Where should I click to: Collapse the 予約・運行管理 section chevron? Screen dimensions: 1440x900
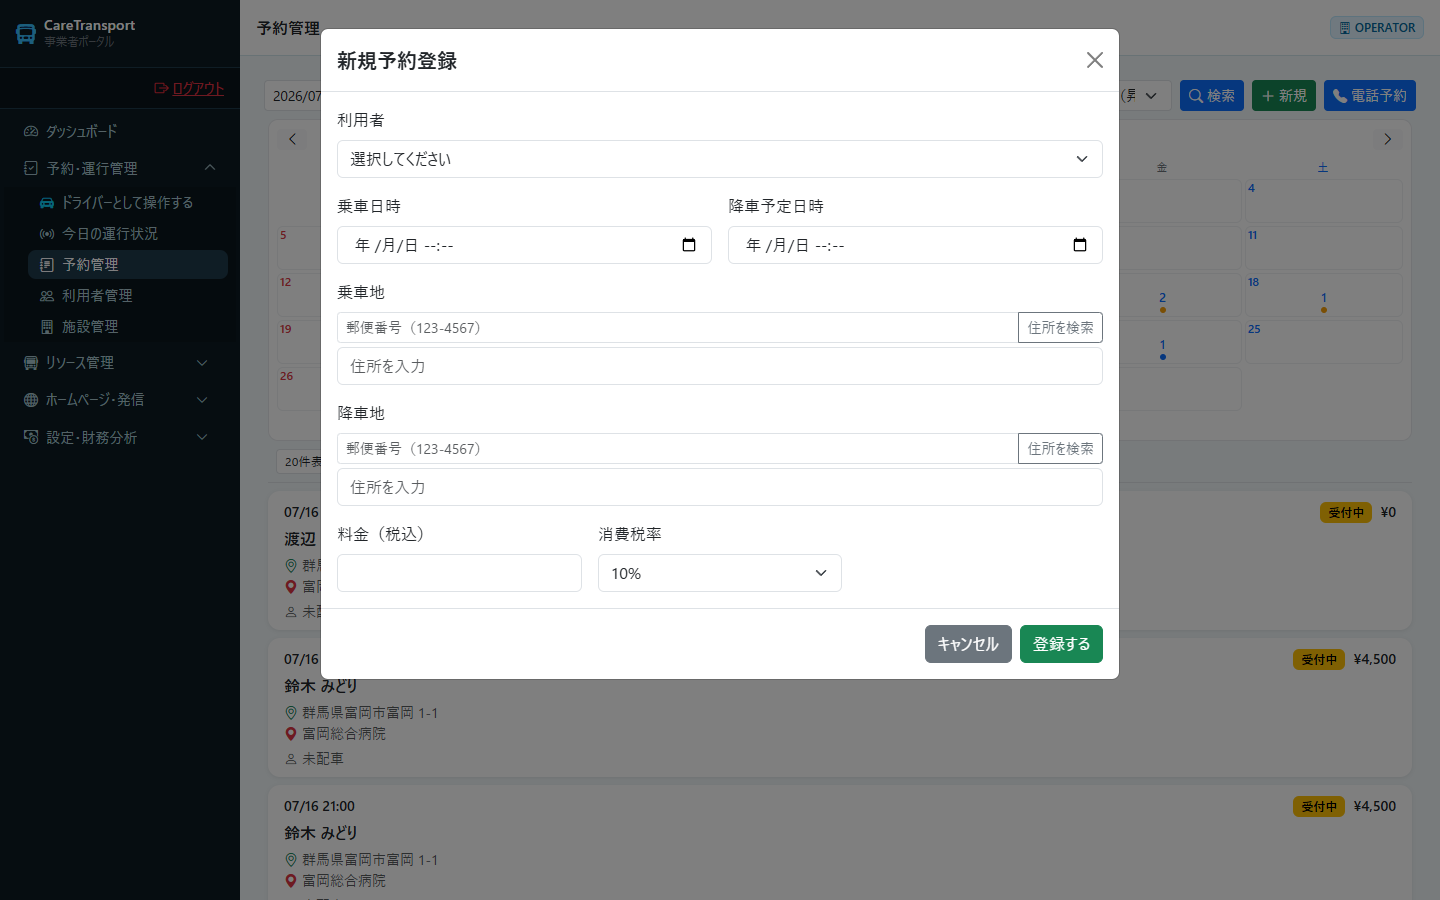click(x=210, y=168)
